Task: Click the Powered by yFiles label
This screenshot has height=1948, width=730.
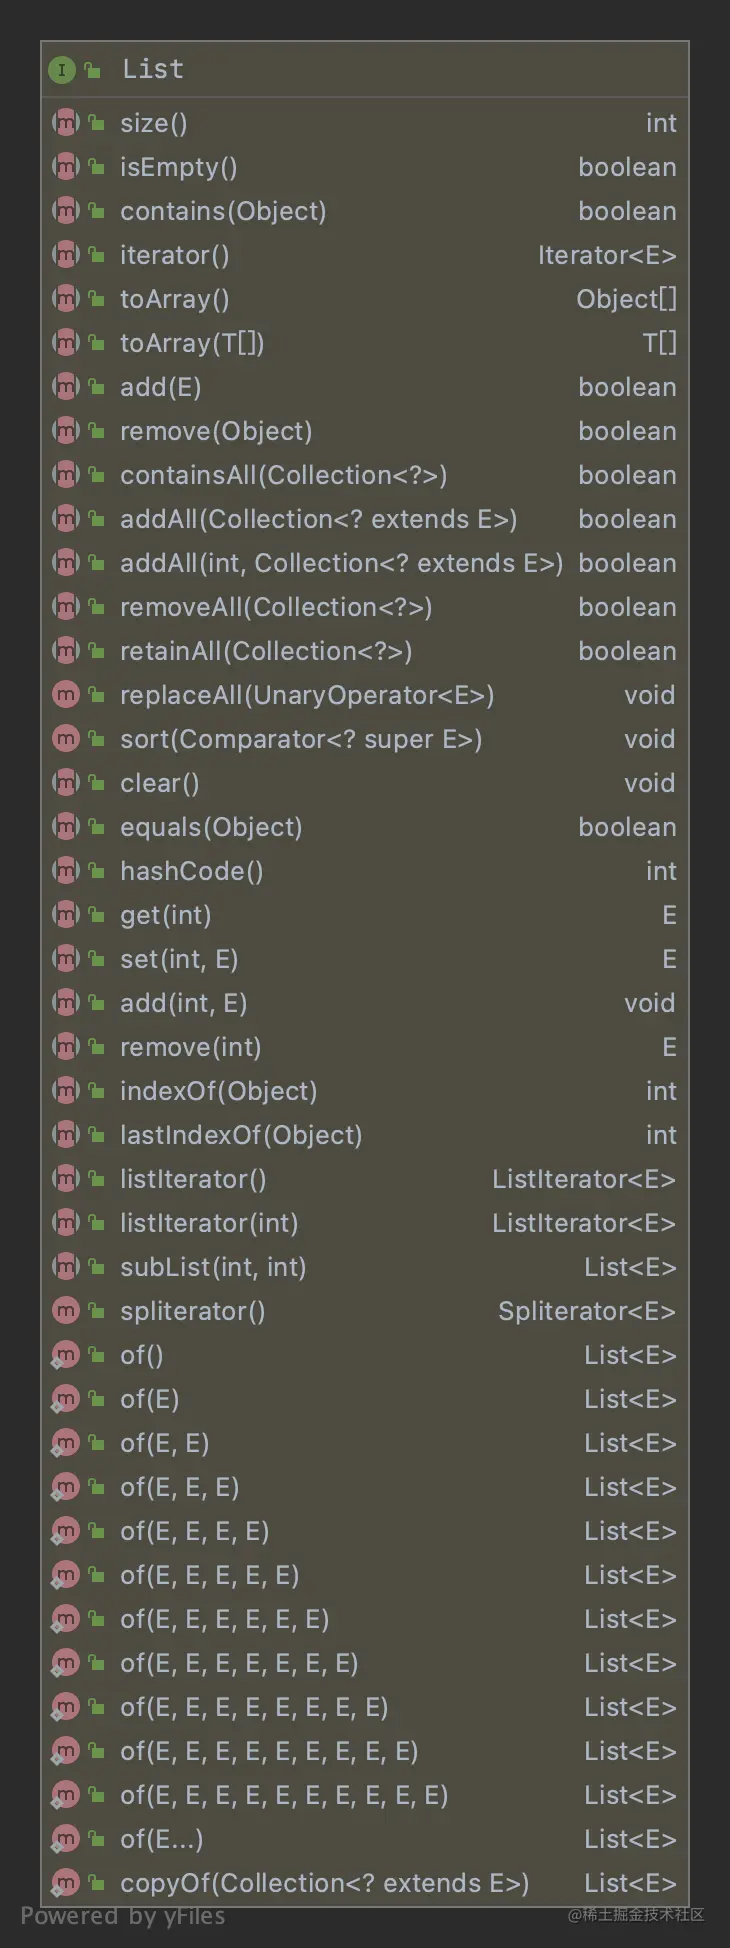Action: point(123,1916)
